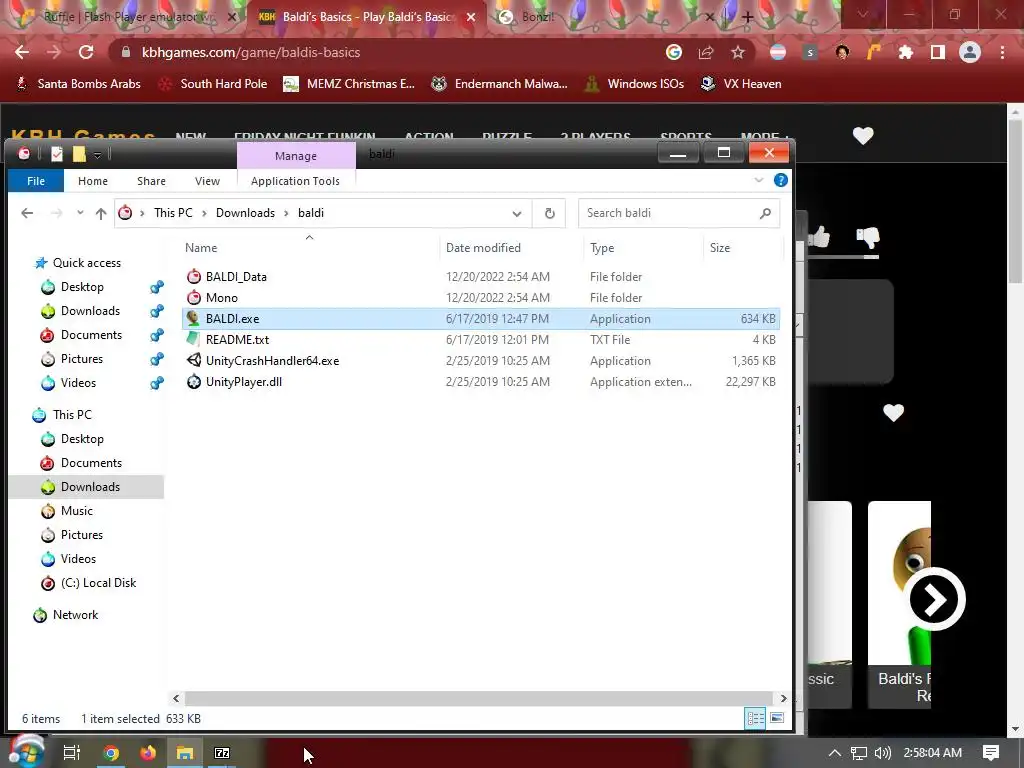Switch to large thumbnails view icon
This screenshot has height=768, width=1024.
(x=776, y=718)
